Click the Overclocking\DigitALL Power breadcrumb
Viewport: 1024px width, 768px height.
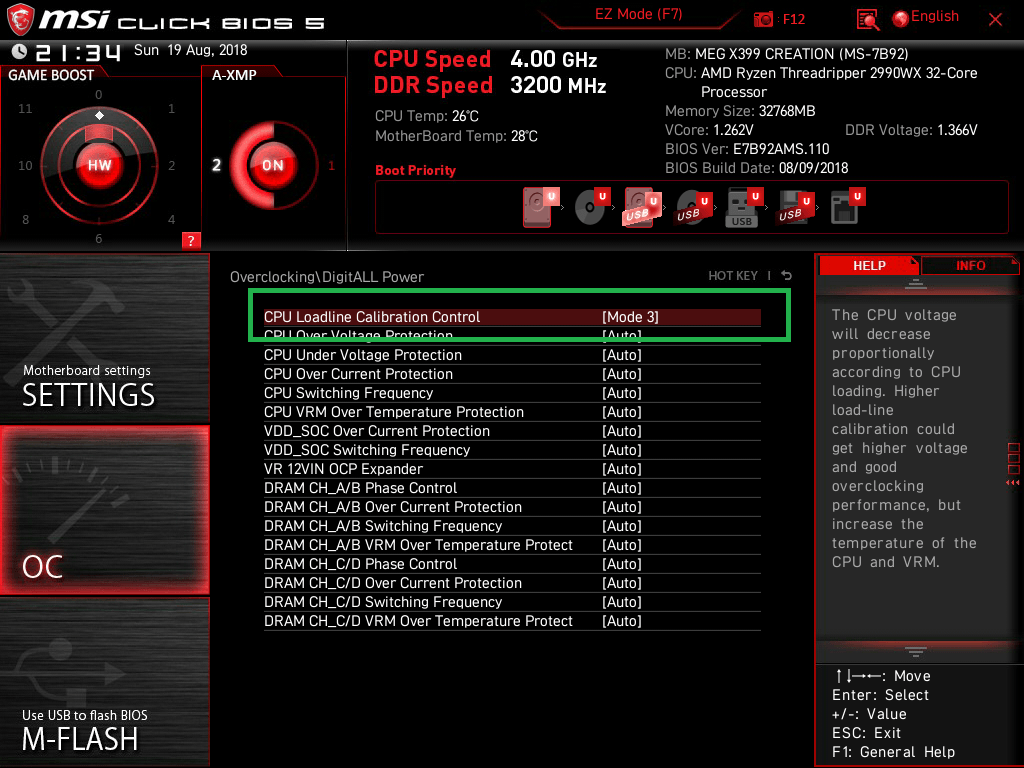[x=327, y=277]
